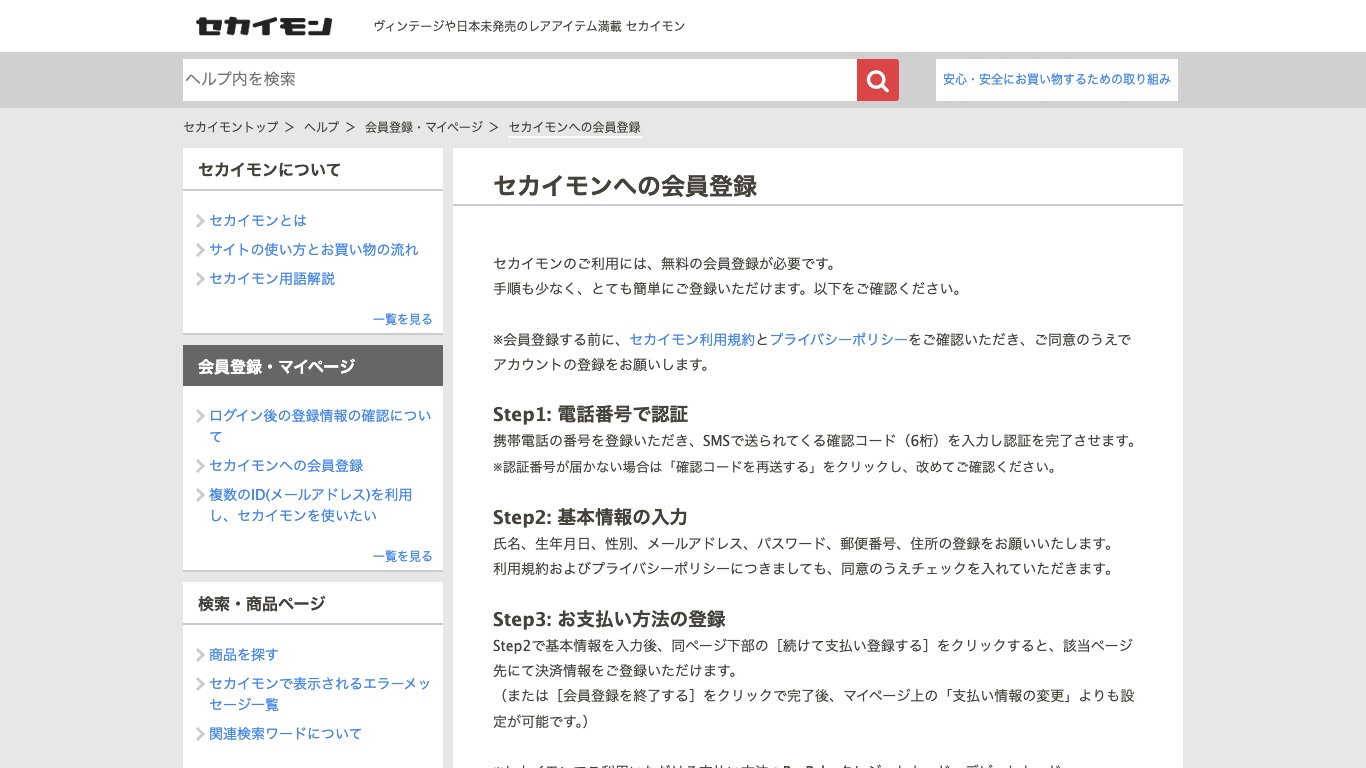Open セカイモンとは sidebar link
Image resolution: width=1366 pixels, height=768 pixels.
click(x=258, y=221)
